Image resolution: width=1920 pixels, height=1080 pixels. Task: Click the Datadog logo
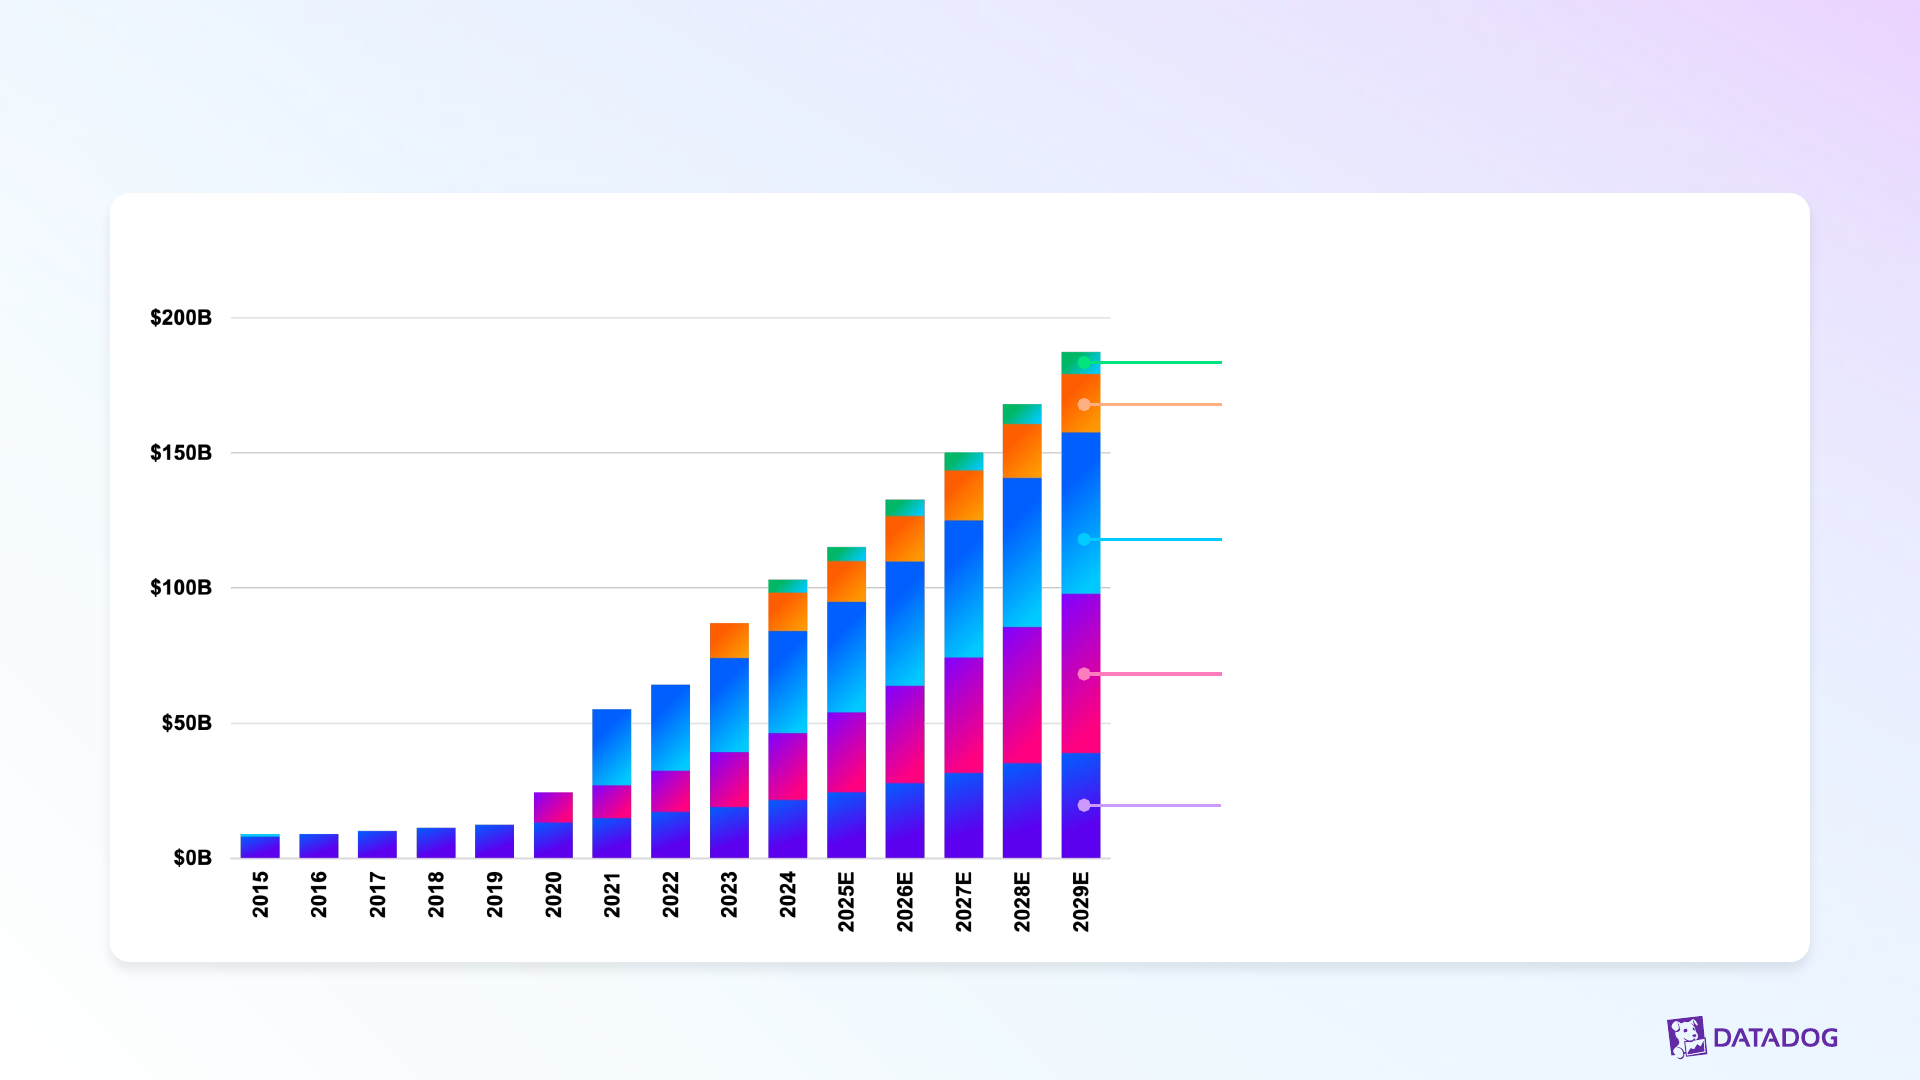click(x=1752, y=1037)
